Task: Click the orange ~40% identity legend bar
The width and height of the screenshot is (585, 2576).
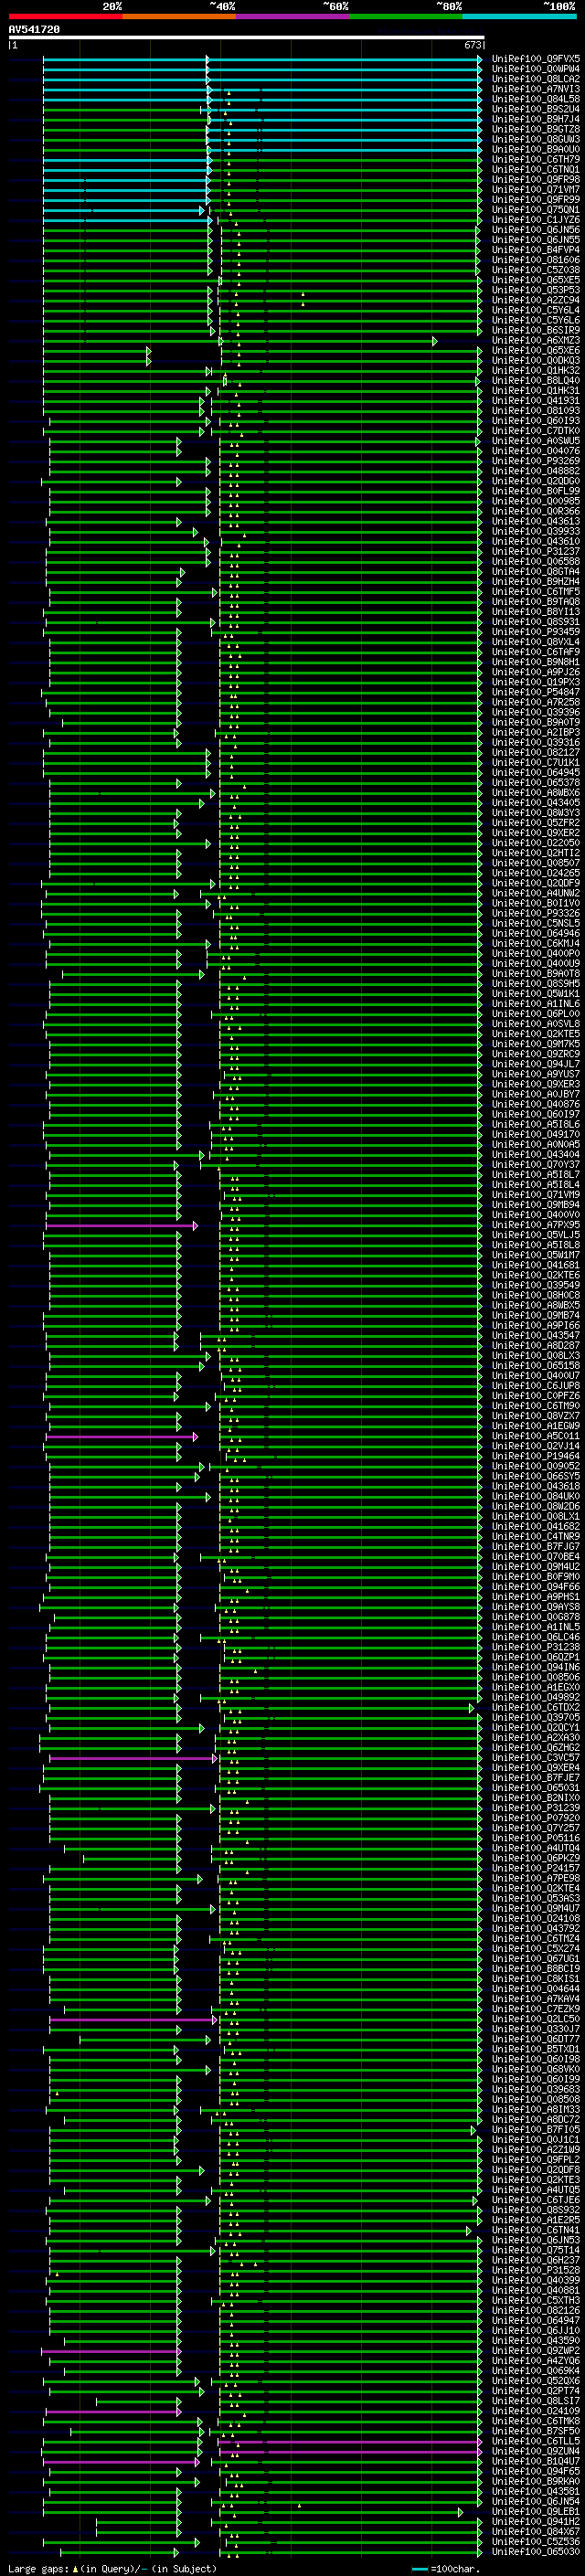Action: 179,16
